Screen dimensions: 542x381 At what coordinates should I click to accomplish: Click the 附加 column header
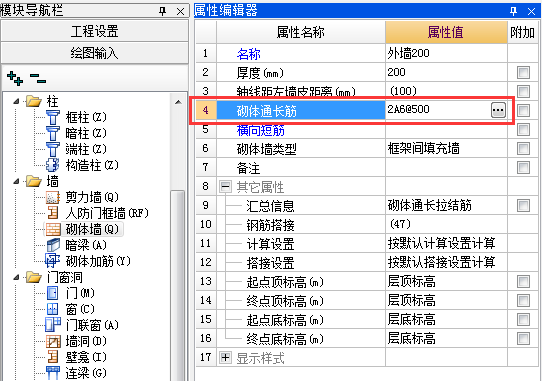522,32
